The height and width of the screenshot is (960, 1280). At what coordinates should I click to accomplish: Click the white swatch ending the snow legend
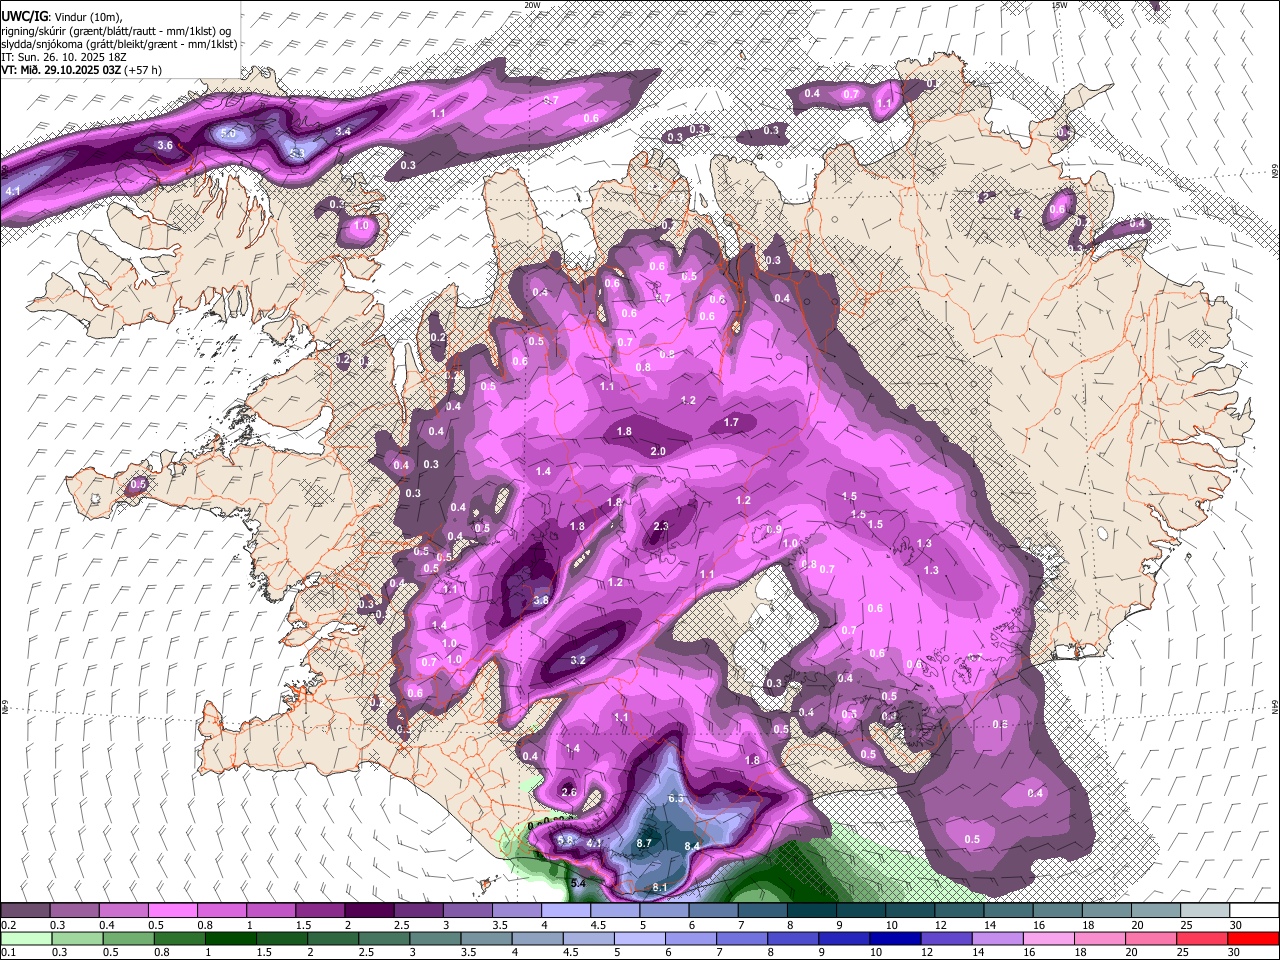click(x=1253, y=910)
